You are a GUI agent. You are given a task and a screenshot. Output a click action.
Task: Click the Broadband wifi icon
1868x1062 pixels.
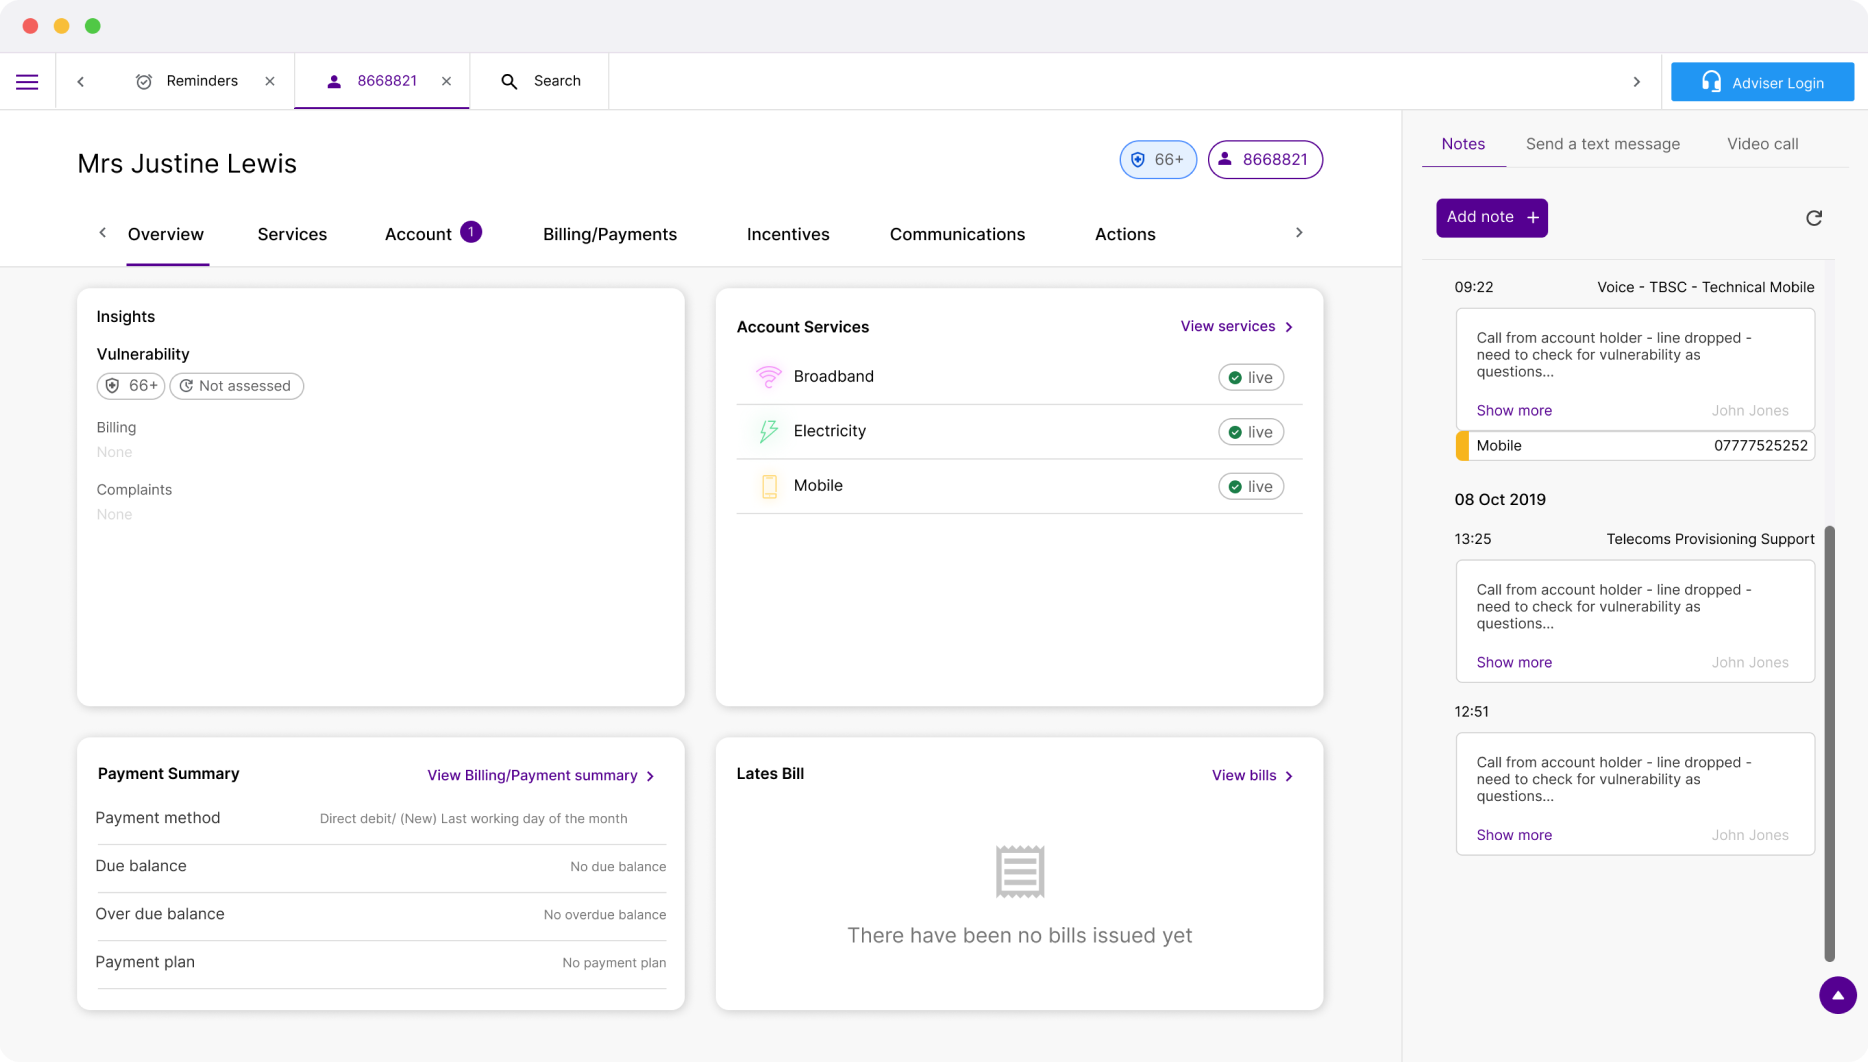(x=768, y=377)
